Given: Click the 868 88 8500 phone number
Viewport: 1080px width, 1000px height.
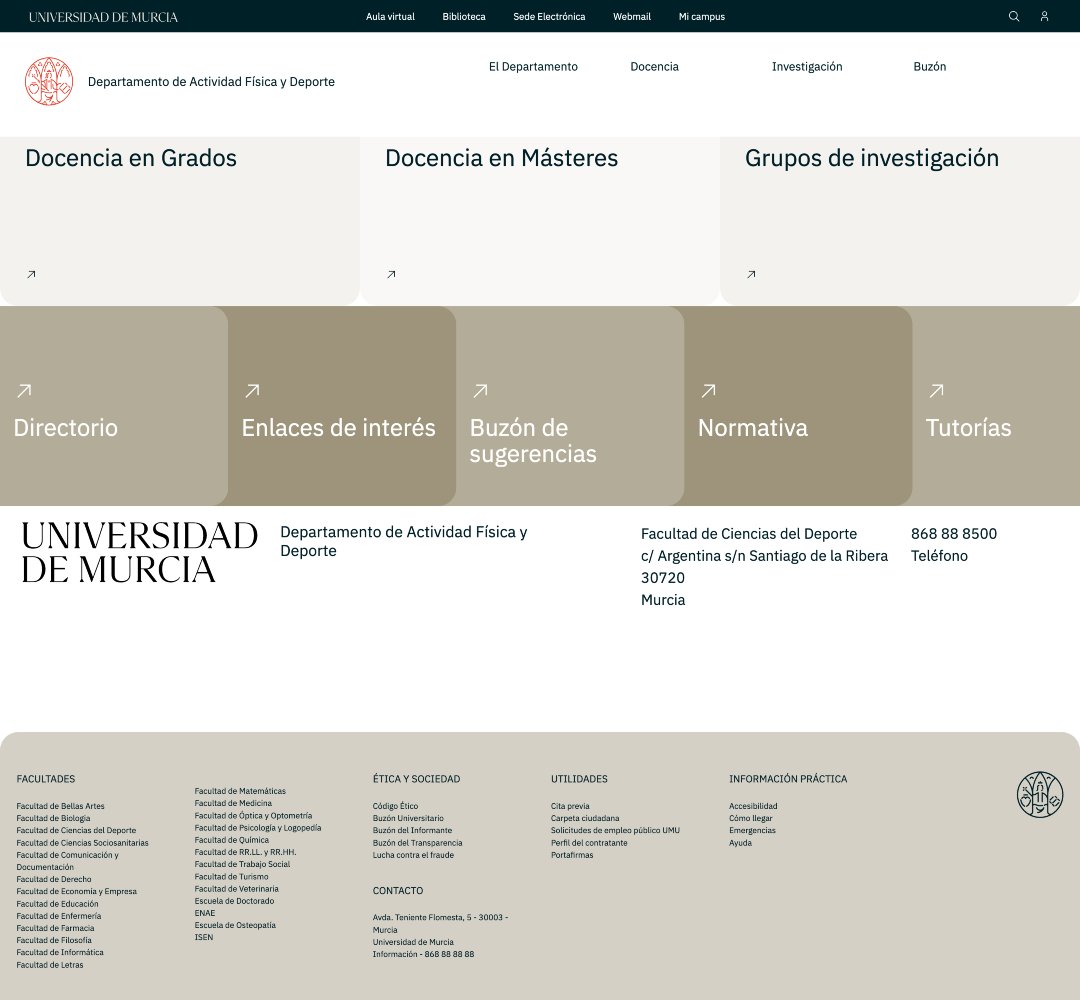Looking at the screenshot, I should pyautogui.click(x=953, y=534).
